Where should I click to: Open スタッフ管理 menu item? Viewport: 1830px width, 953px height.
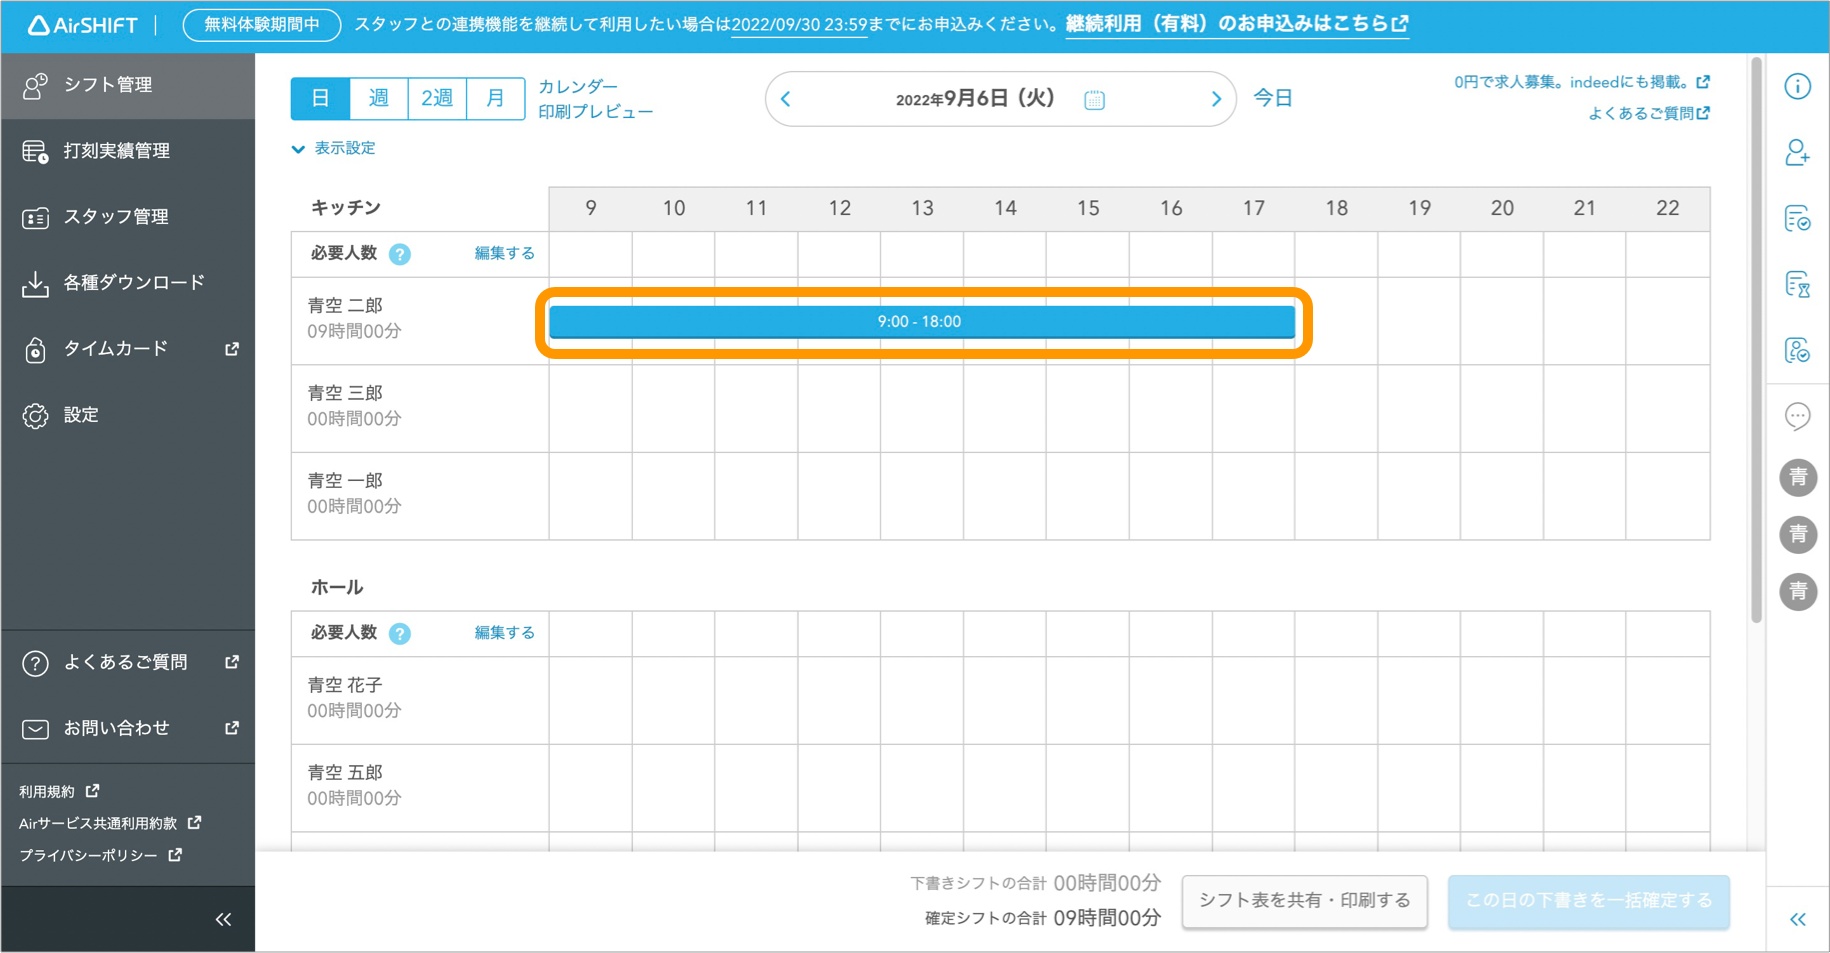116,217
